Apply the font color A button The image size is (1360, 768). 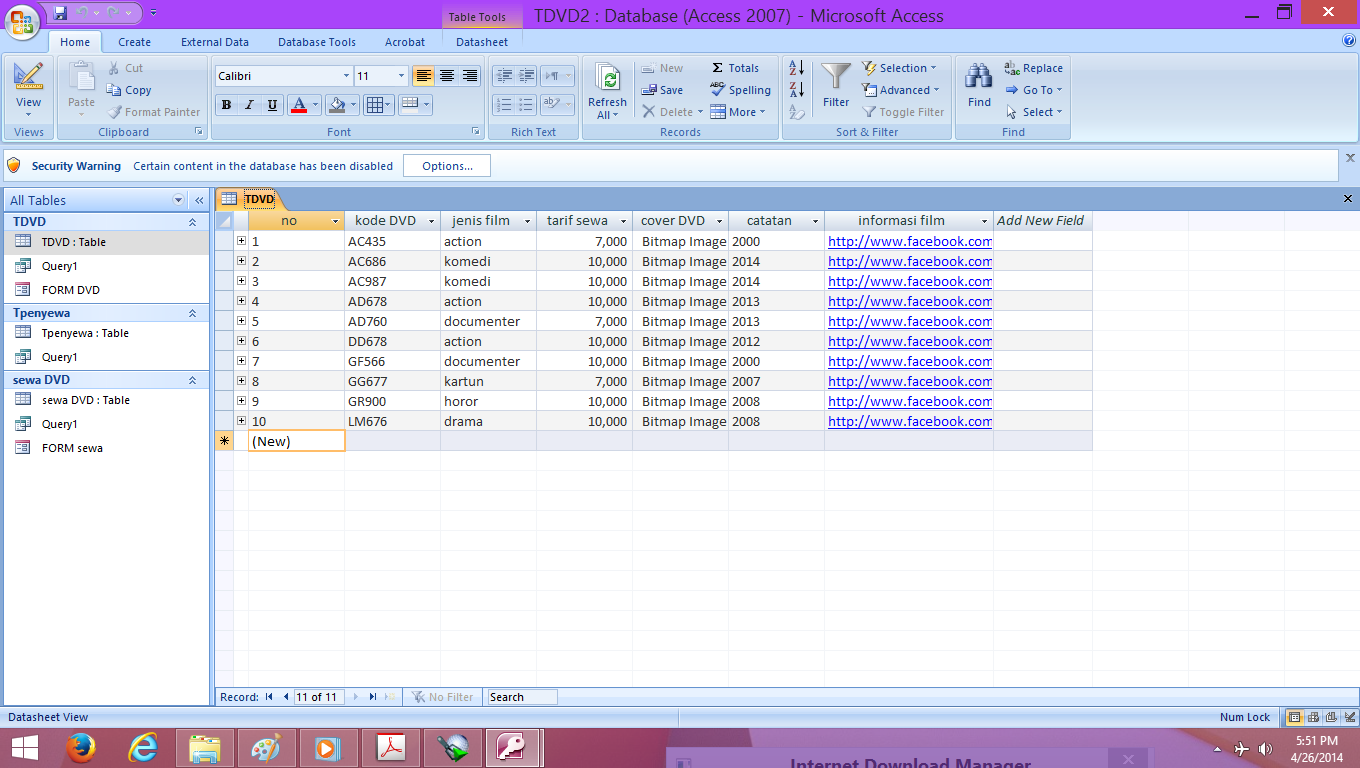(298, 105)
